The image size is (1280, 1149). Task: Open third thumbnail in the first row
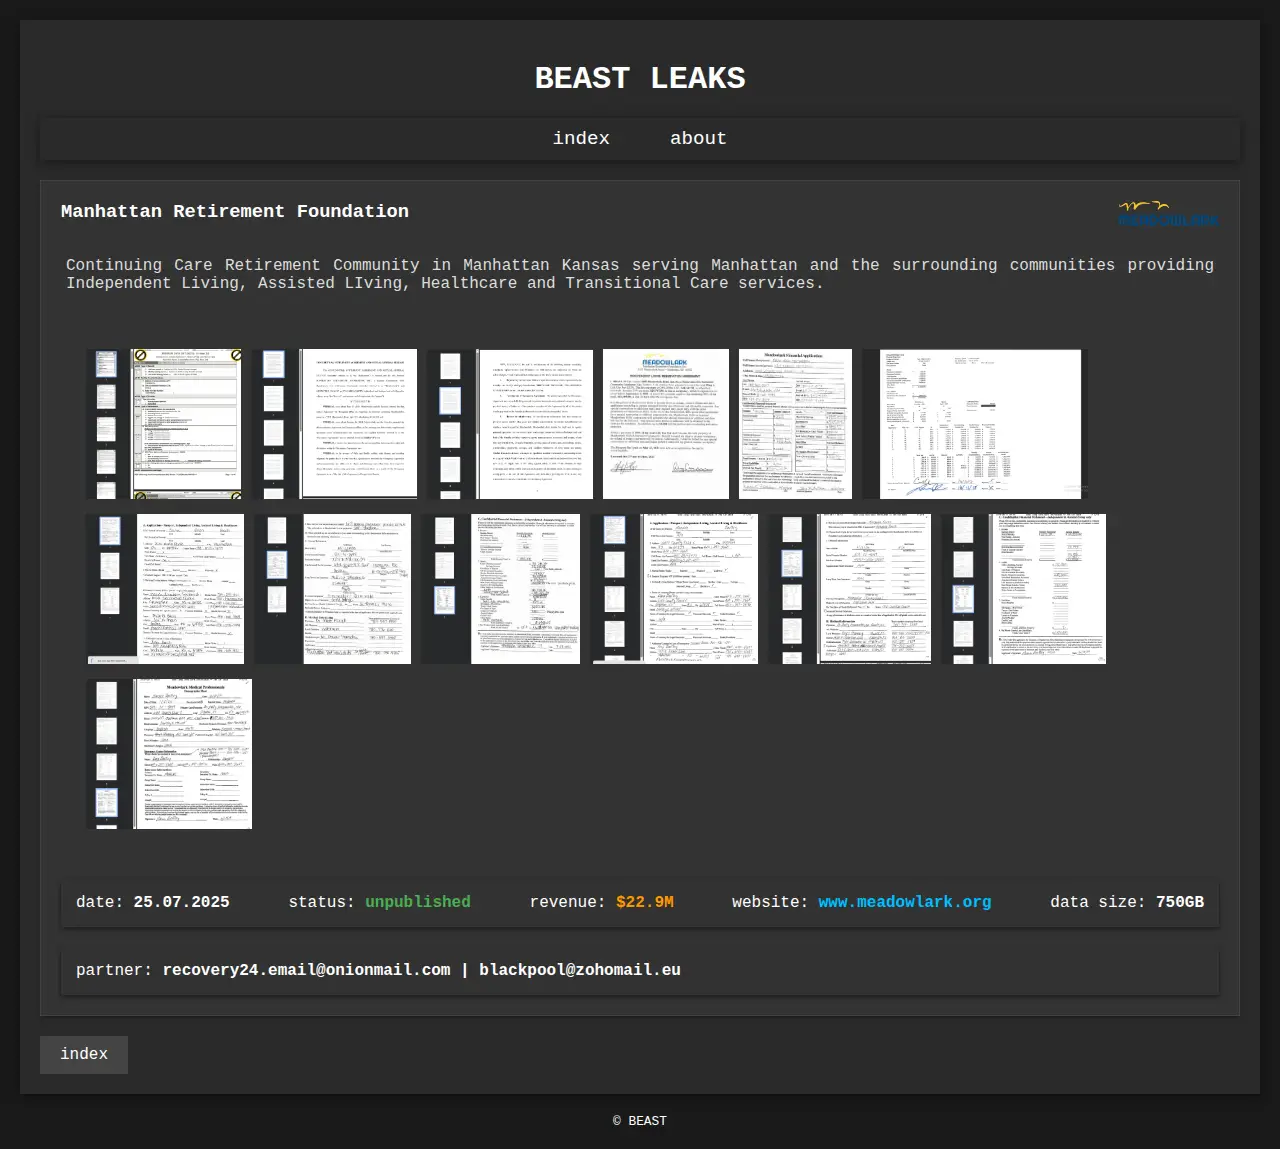510,424
